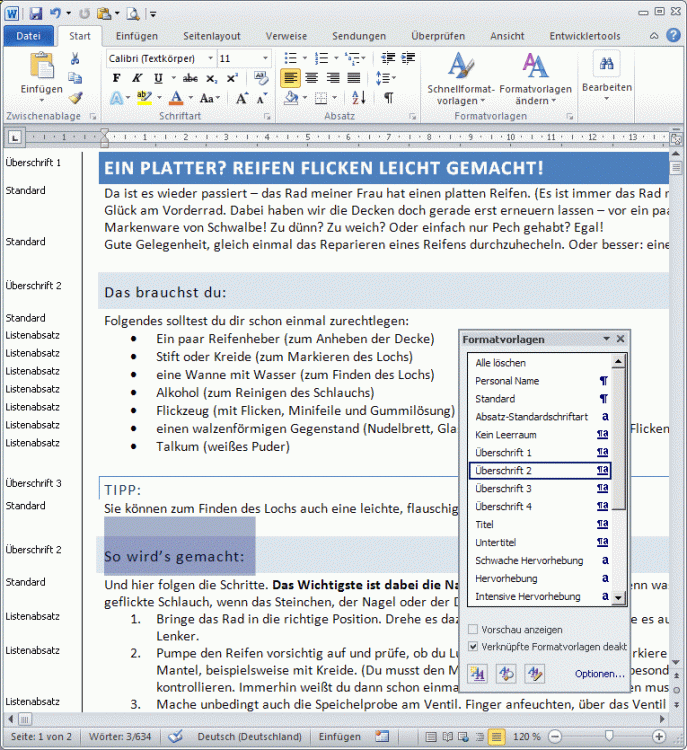The width and height of the screenshot is (687, 750).
Task: Open the Datei tab
Action: [28, 36]
